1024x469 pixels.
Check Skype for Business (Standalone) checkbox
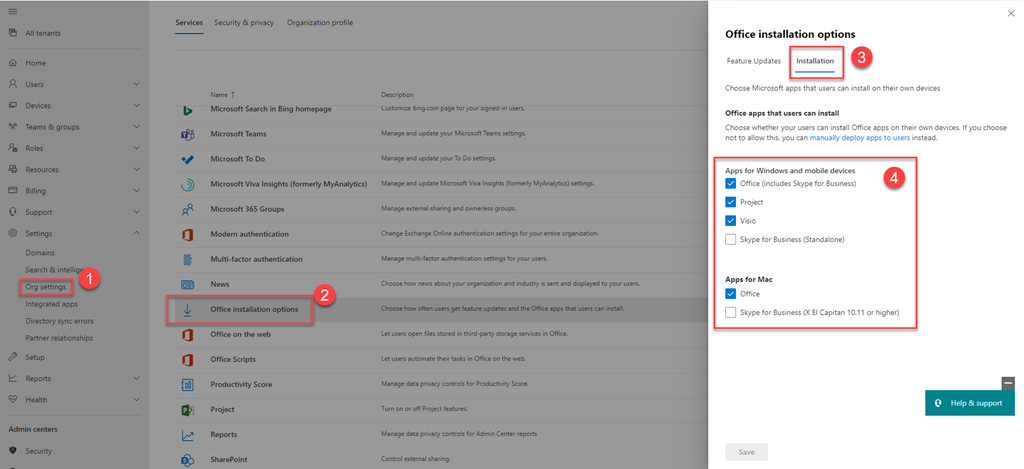730,240
